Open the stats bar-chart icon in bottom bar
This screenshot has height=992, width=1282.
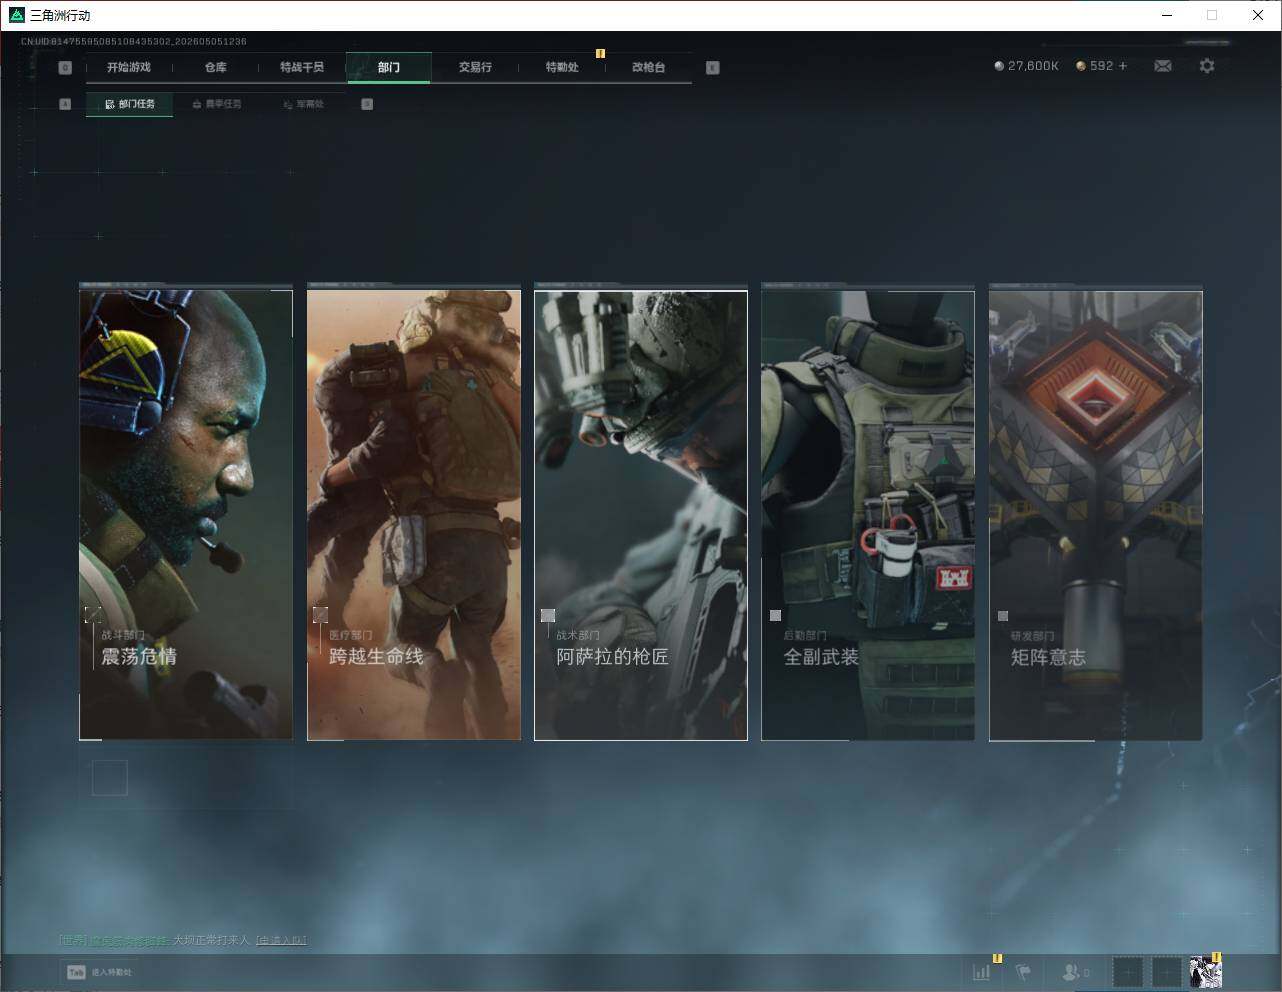[982, 971]
